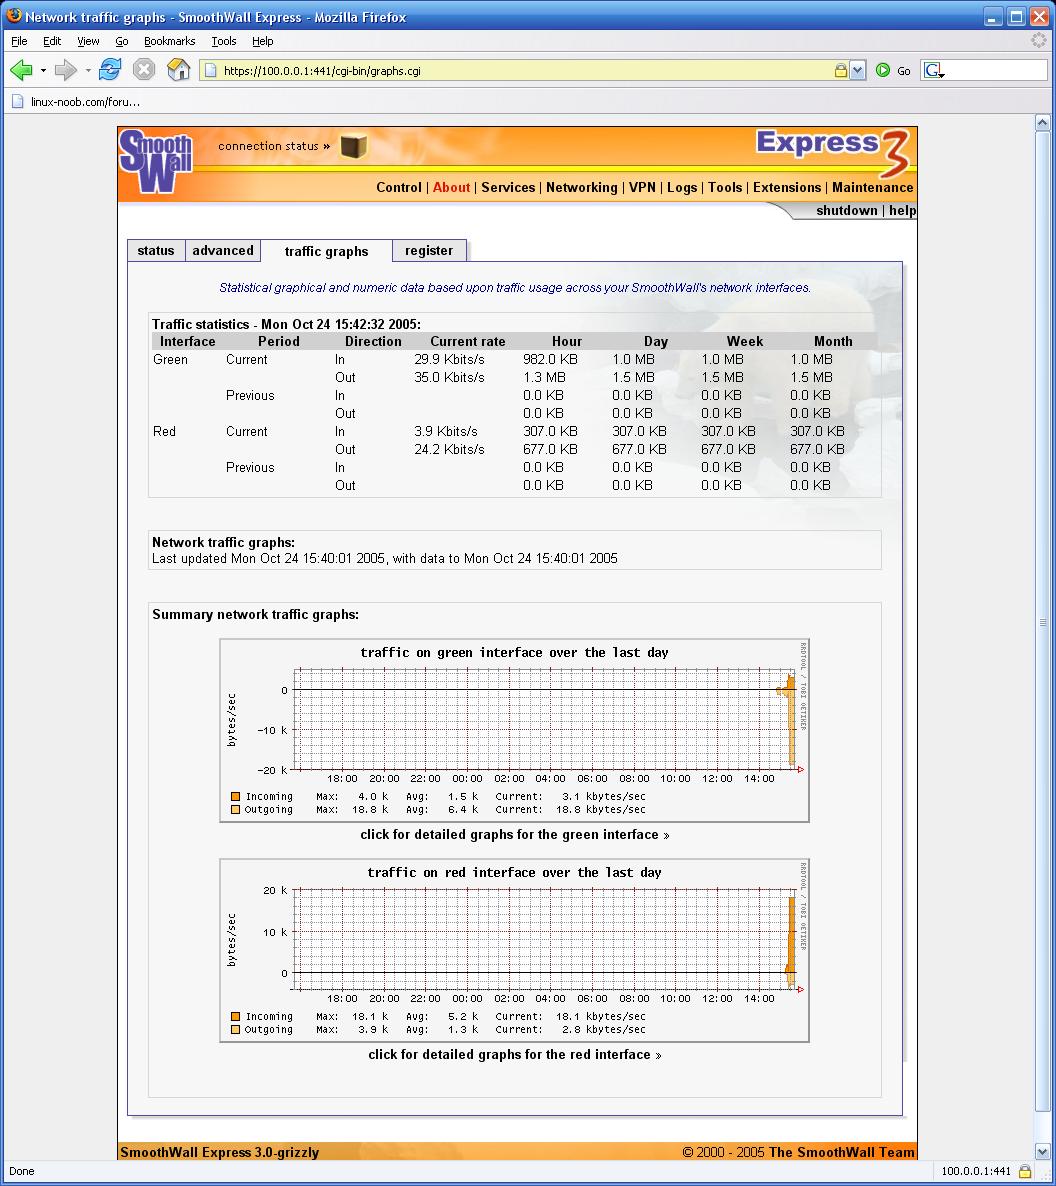Click the vertical scrollbar down arrow
The image size is (1056, 1186).
[x=1042, y=1151]
